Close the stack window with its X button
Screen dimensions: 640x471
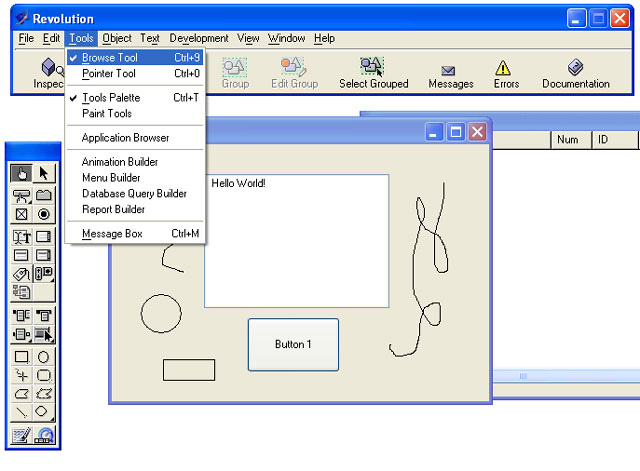(477, 132)
